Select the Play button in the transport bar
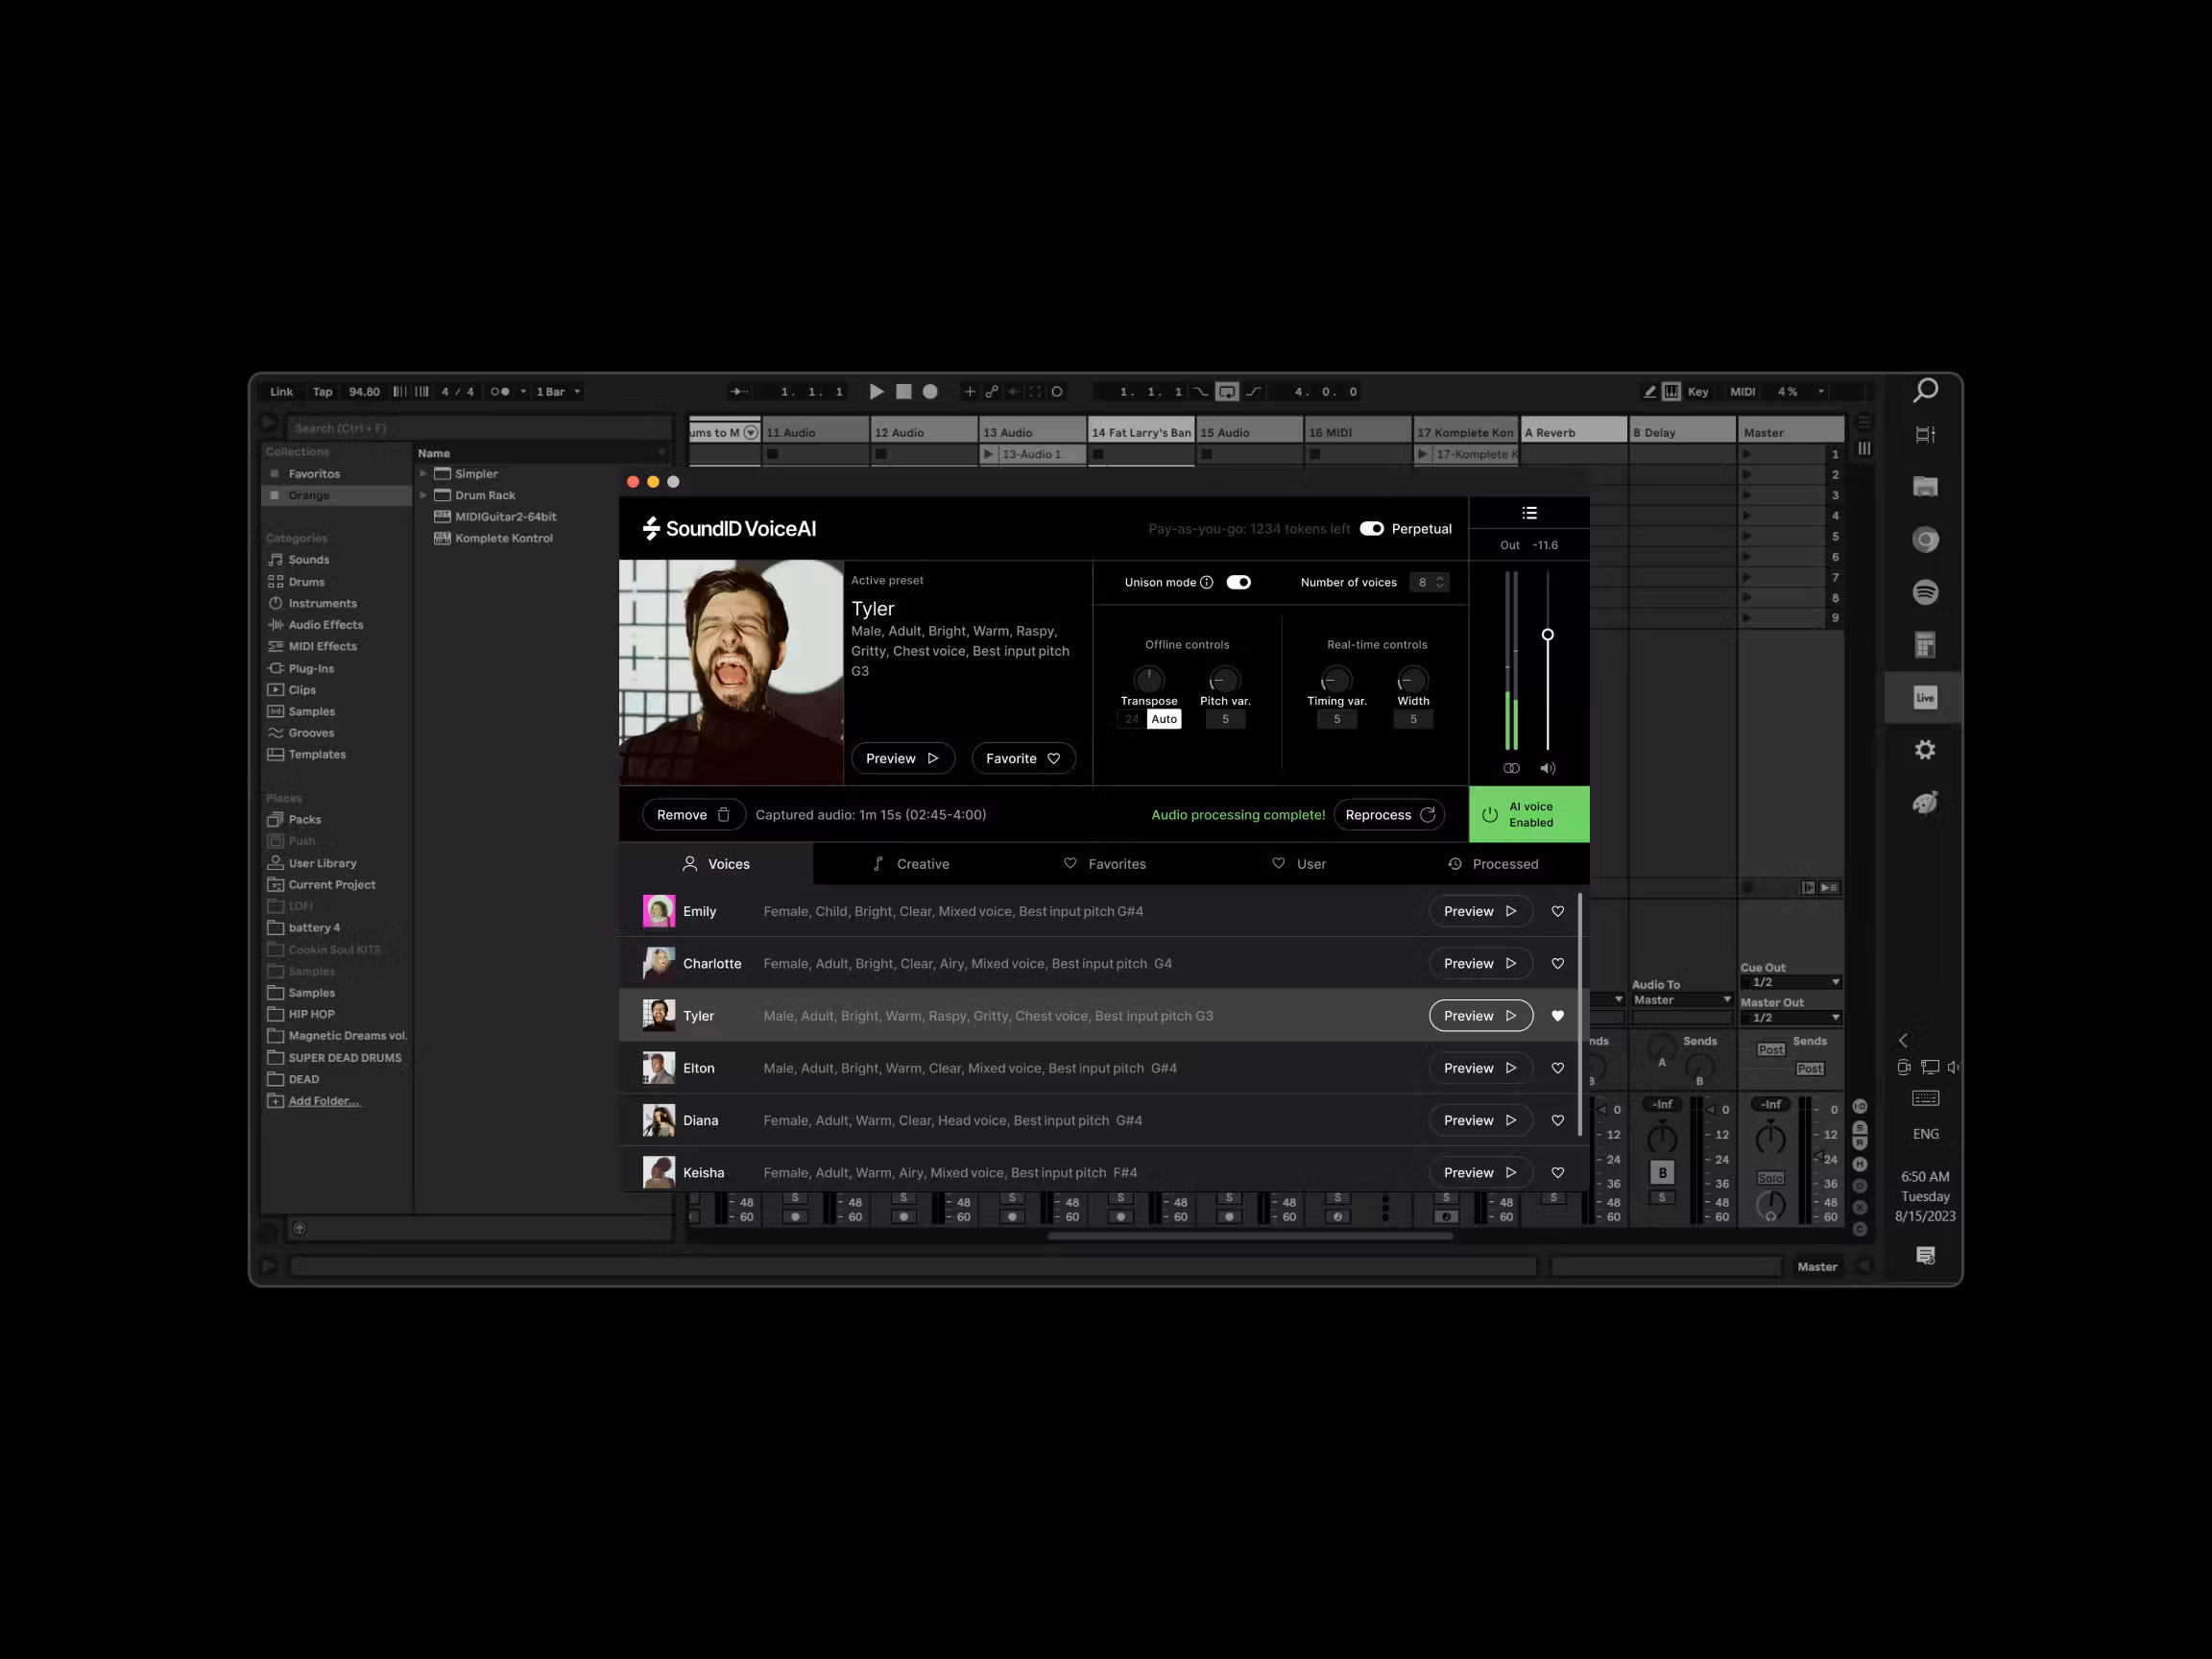This screenshot has width=2212, height=1659. coord(877,391)
